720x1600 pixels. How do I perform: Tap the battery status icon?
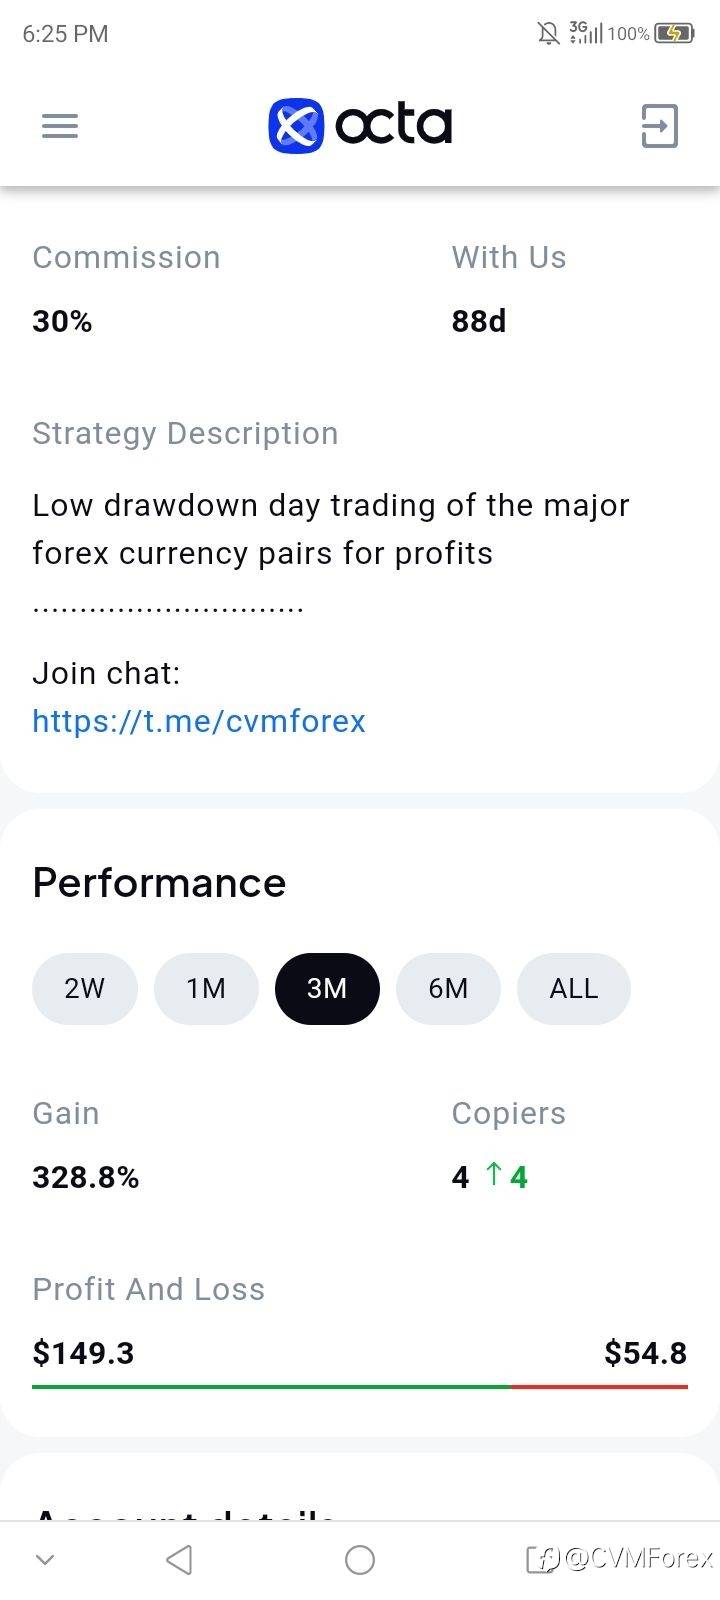674,34
